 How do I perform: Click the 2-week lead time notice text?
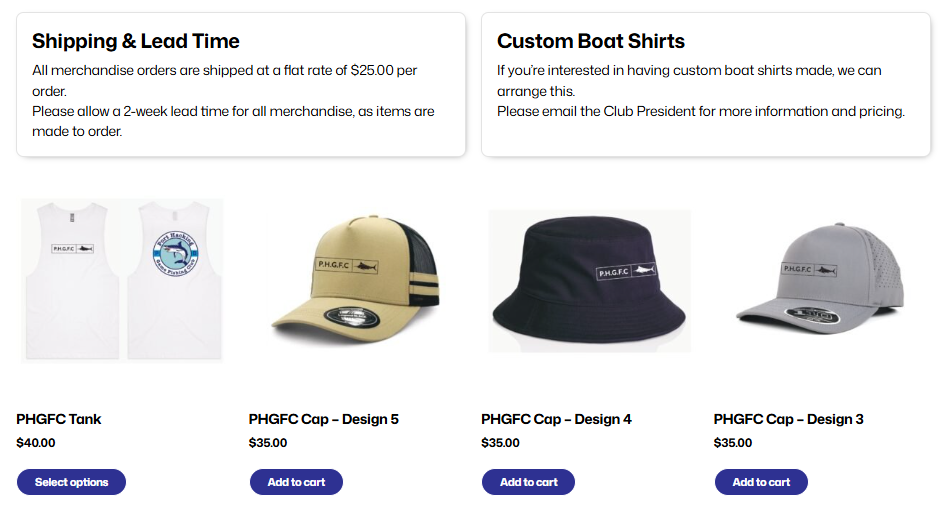pos(233,111)
